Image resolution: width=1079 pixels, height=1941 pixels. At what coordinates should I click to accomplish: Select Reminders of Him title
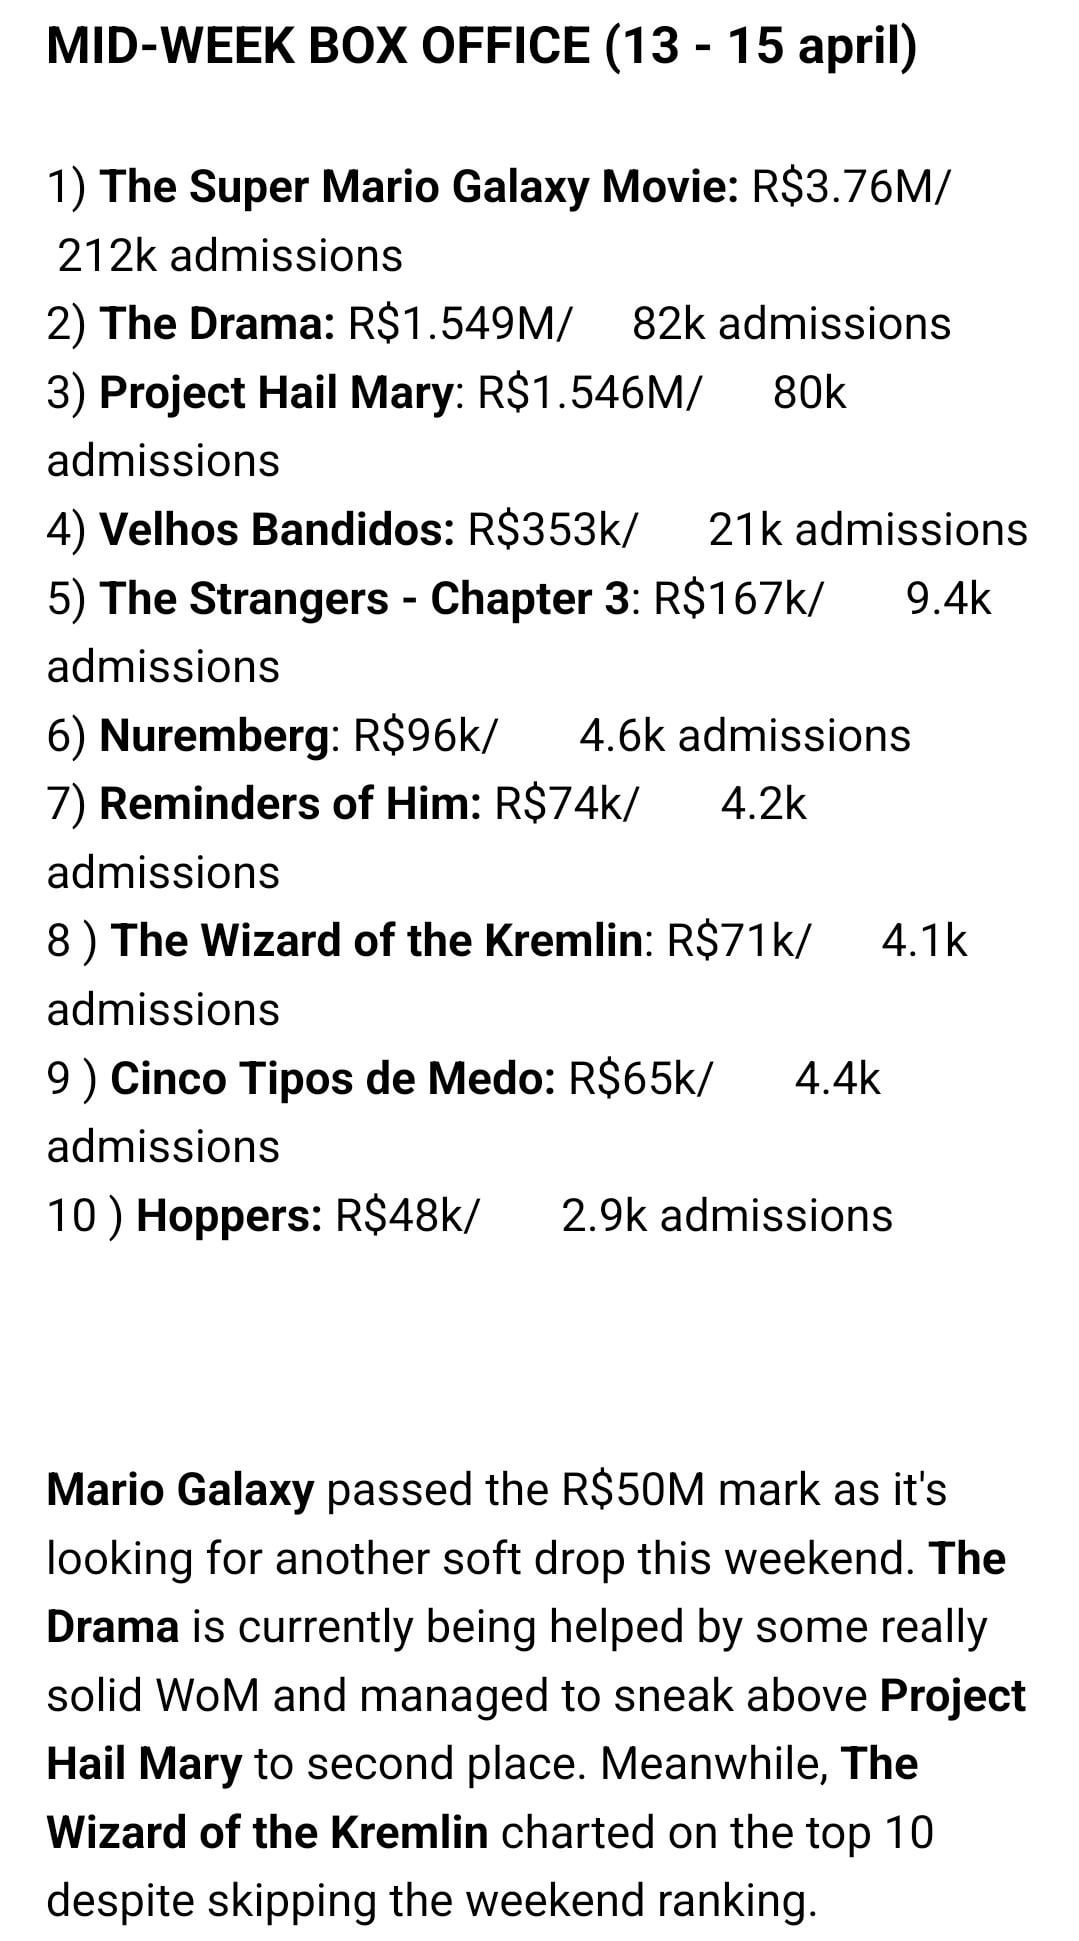(x=291, y=804)
